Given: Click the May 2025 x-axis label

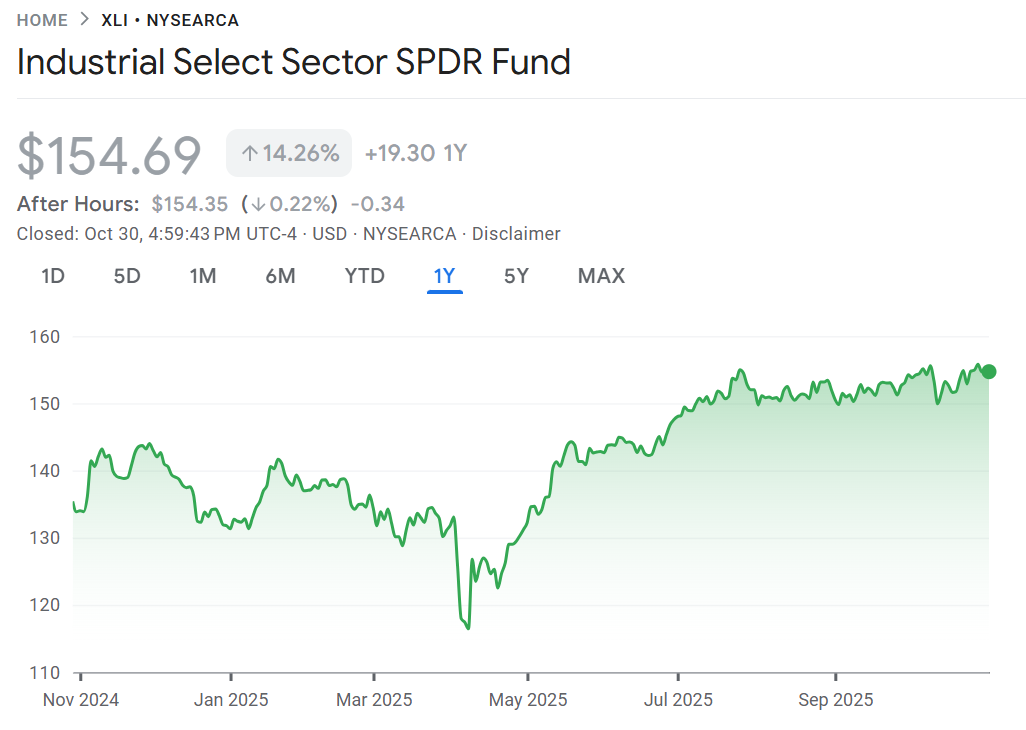Looking at the screenshot, I should 527,699.
